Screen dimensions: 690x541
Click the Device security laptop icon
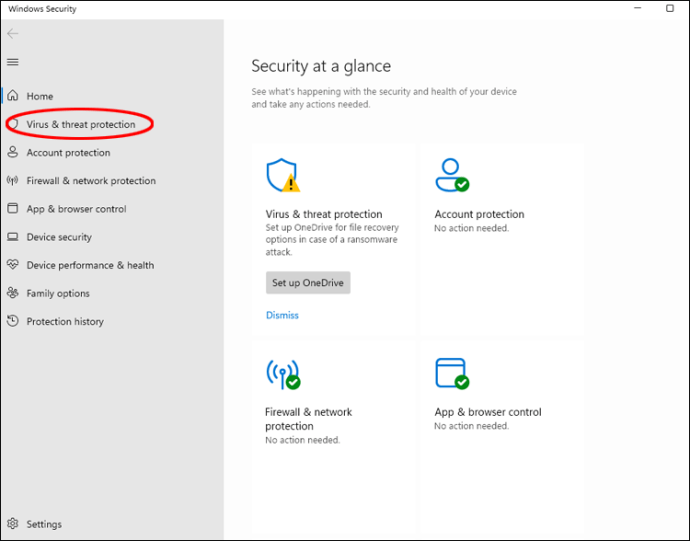coord(13,237)
